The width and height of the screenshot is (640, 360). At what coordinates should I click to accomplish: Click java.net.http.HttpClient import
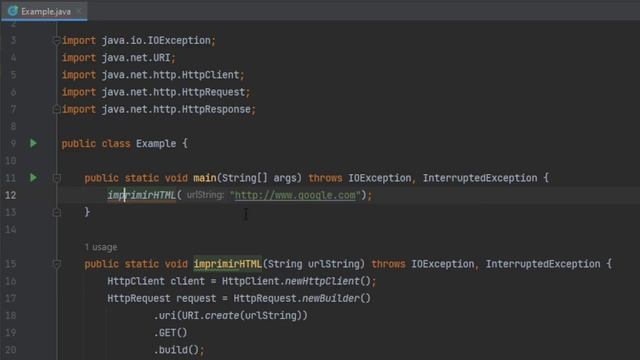click(171, 75)
